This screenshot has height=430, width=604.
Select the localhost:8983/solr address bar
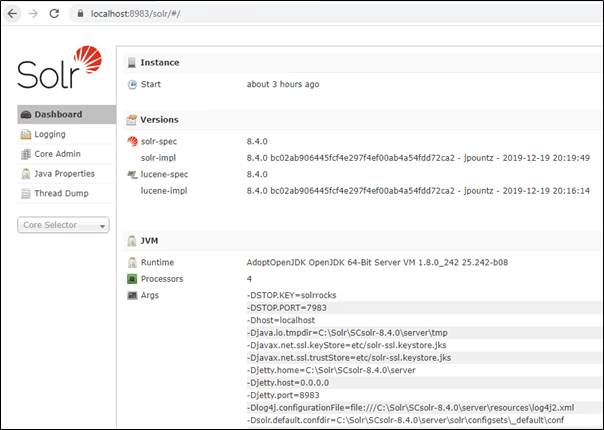point(335,14)
